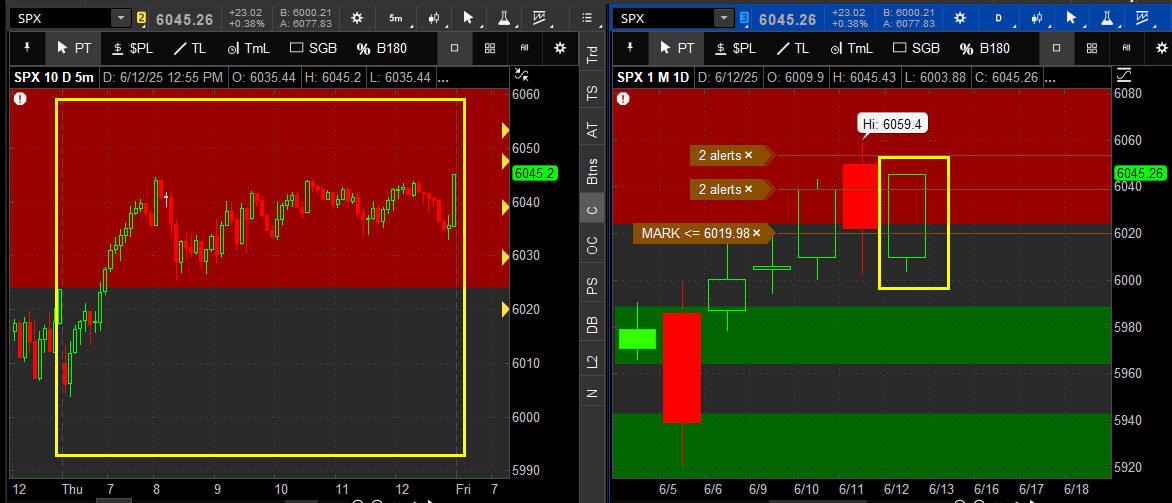Click scale icon above right chart price axis

[x=1123, y=75]
